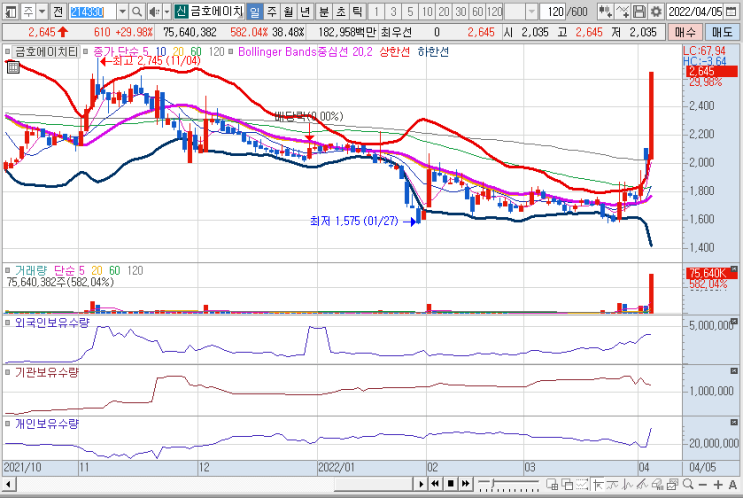
Task: Click the add candlestick chart icon
Action: 605,11
